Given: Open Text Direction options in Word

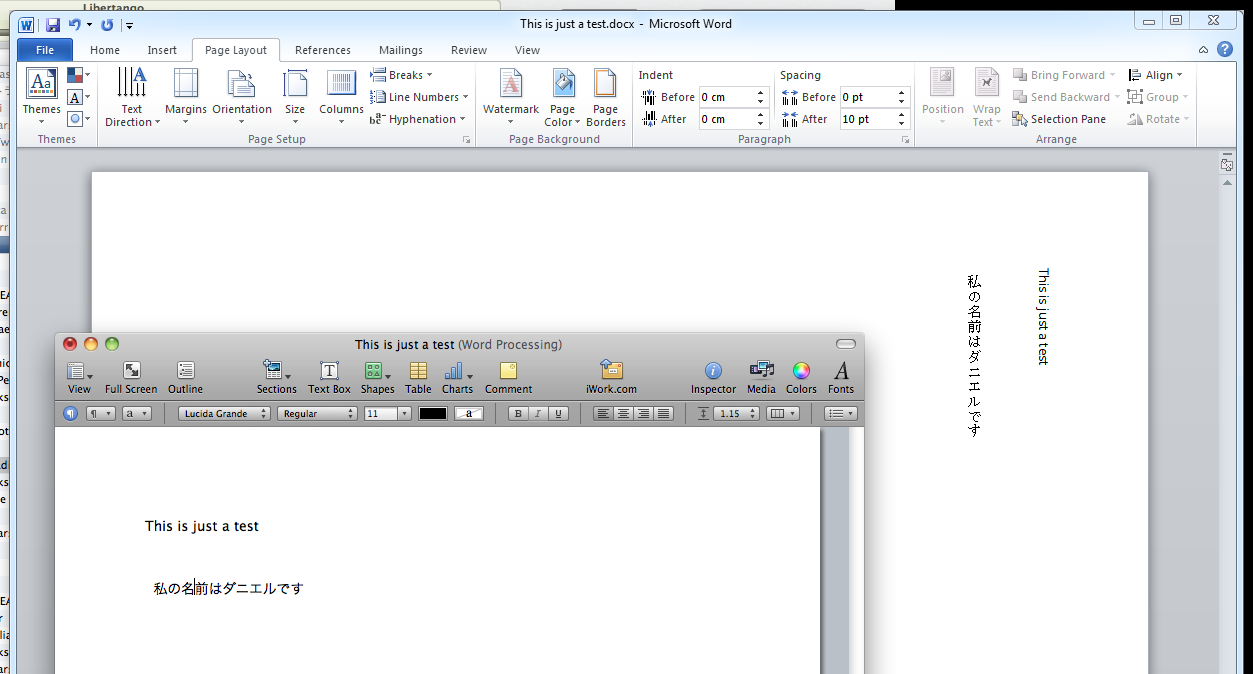Looking at the screenshot, I should (x=131, y=97).
